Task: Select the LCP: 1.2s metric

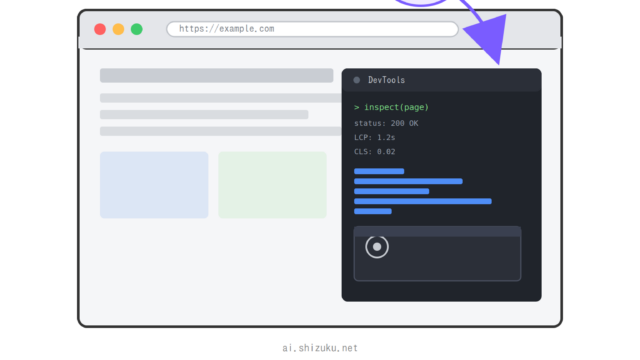Action: (x=374, y=138)
